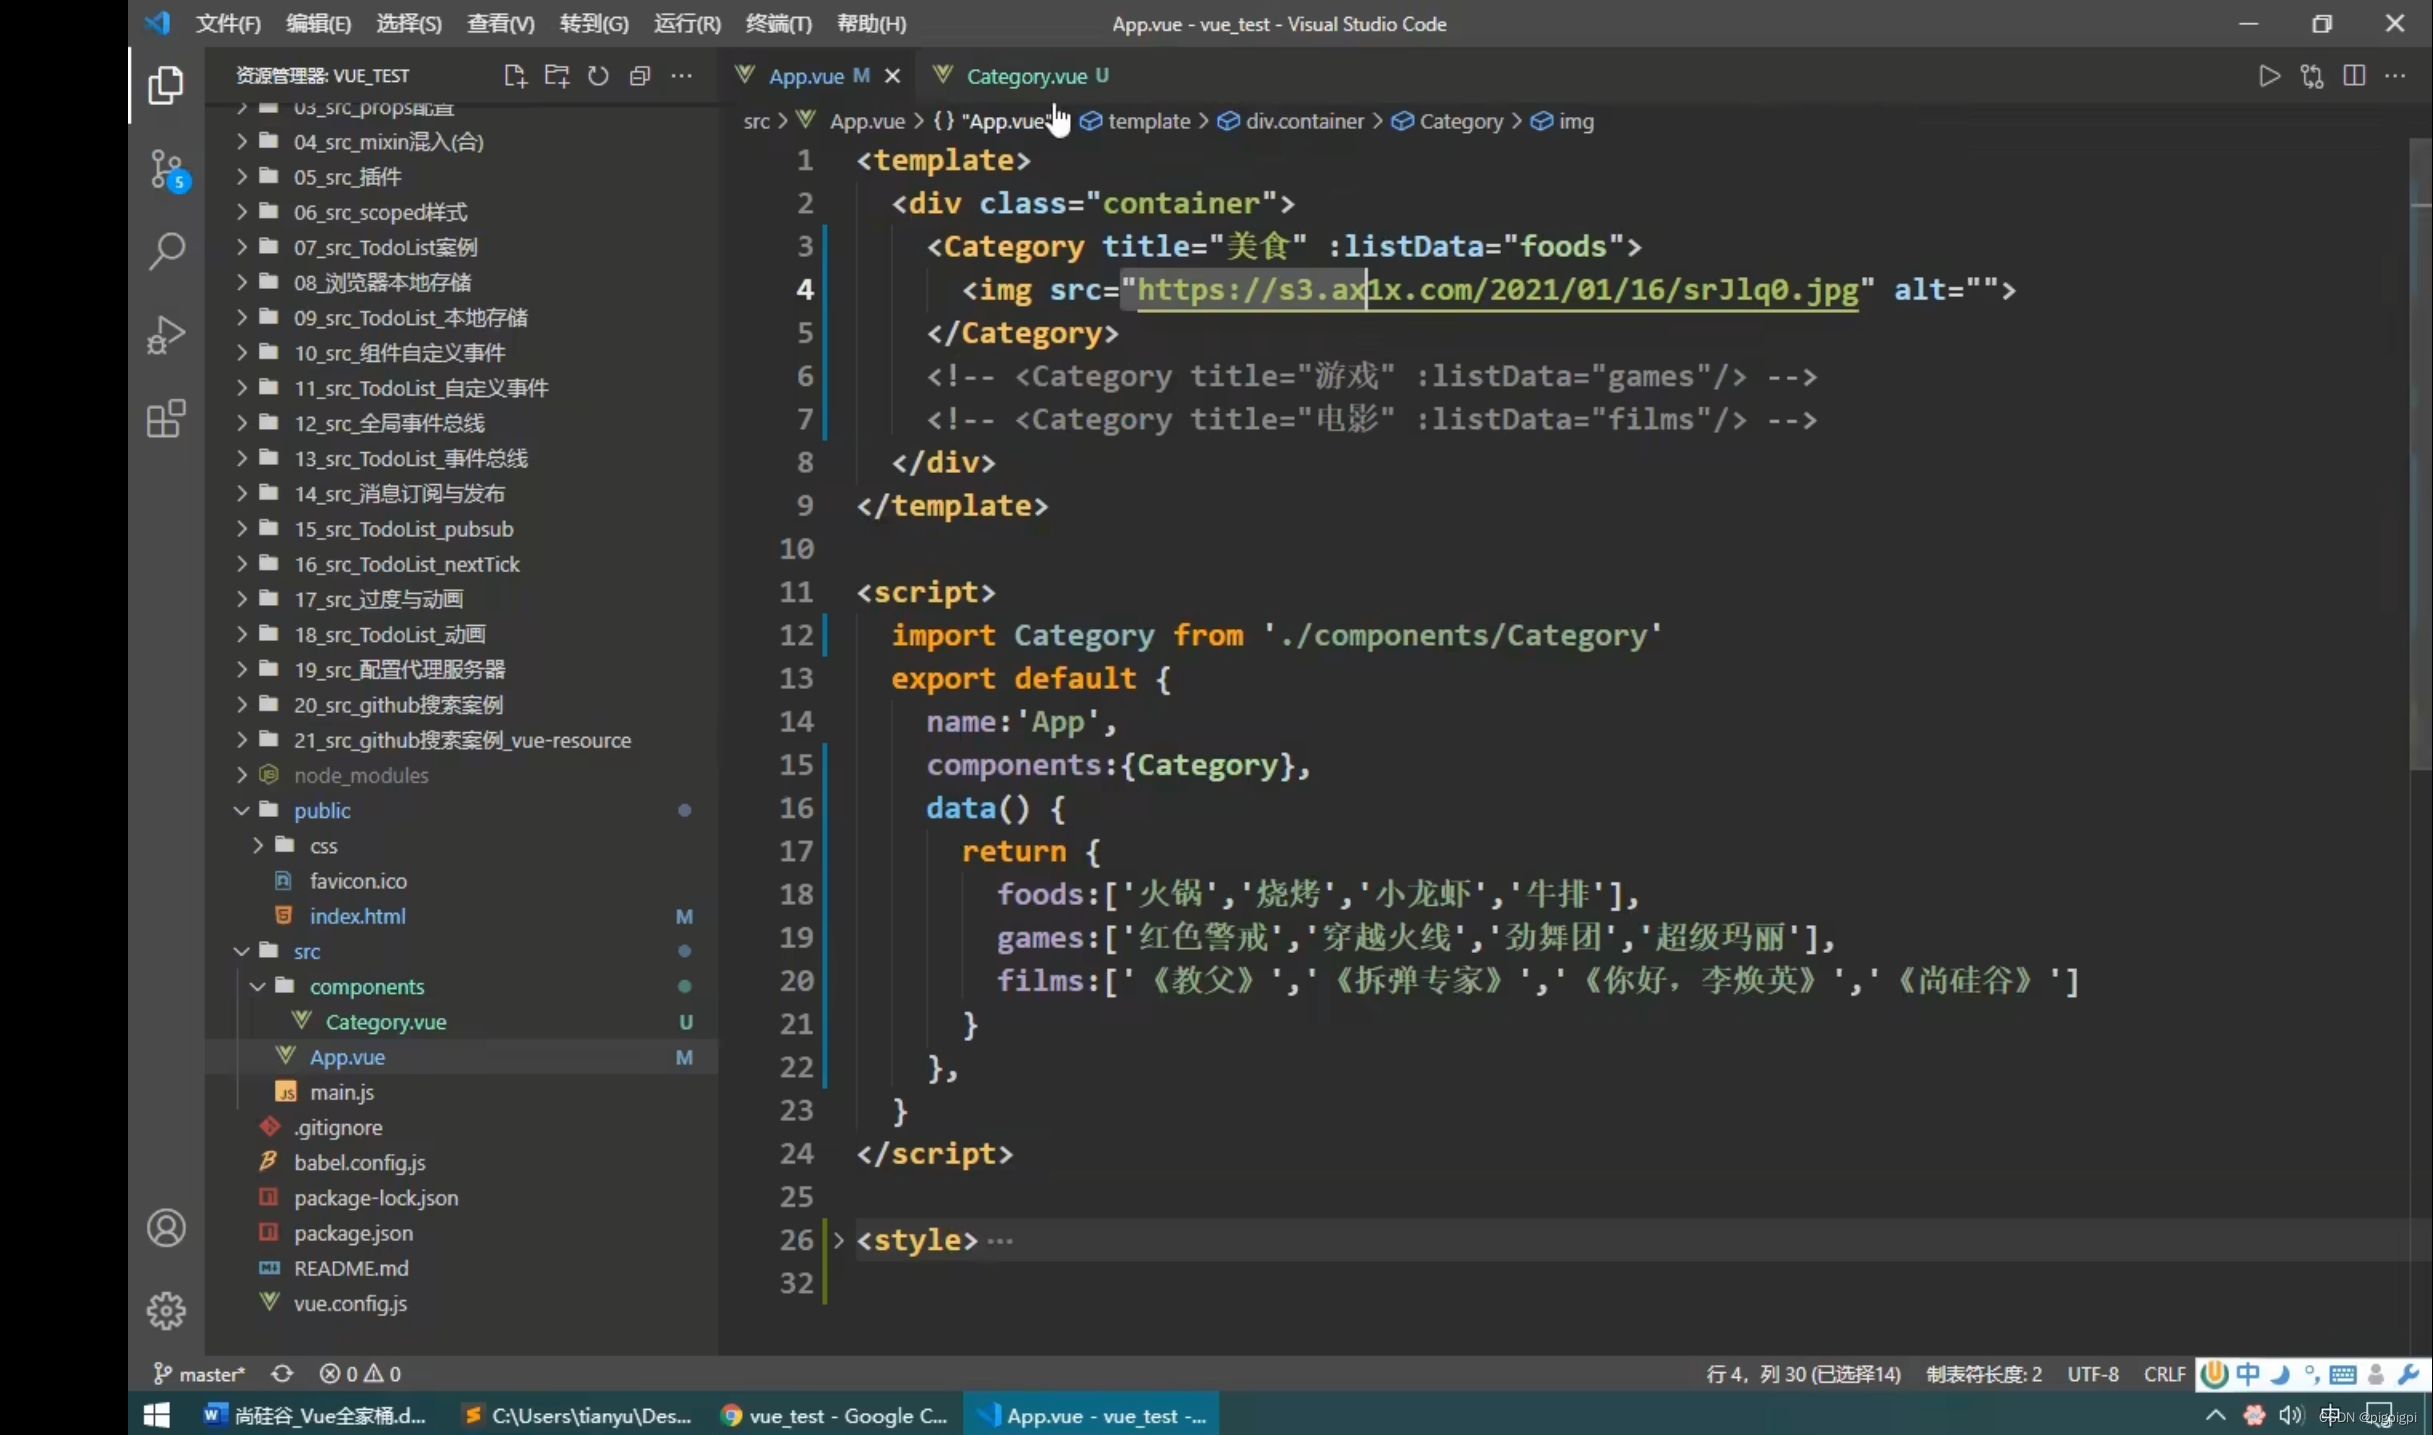Show hidden system tray icons
Viewport: 2433px width, 1435px height.
pyautogui.click(x=2215, y=1415)
